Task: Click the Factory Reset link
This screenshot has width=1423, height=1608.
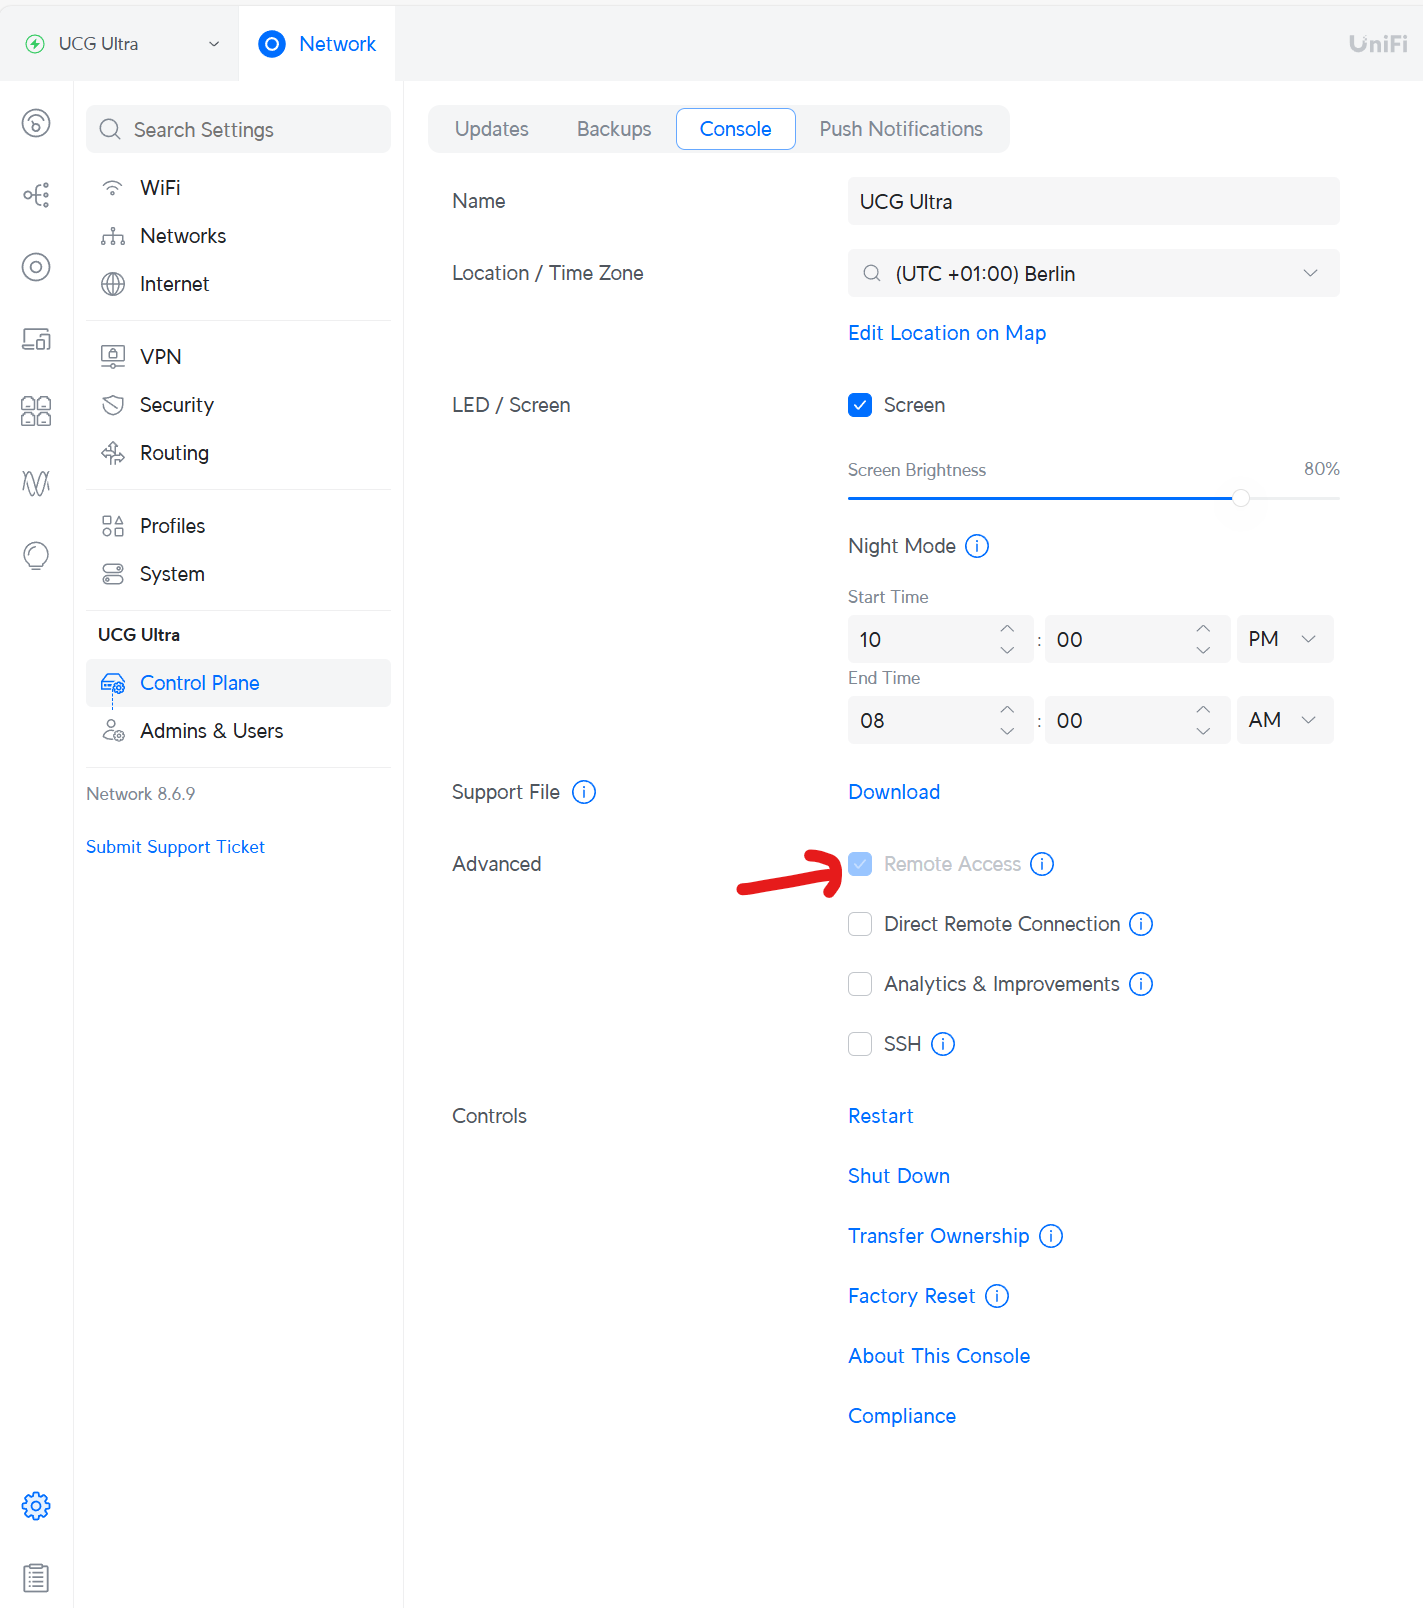Action: coord(912,1296)
